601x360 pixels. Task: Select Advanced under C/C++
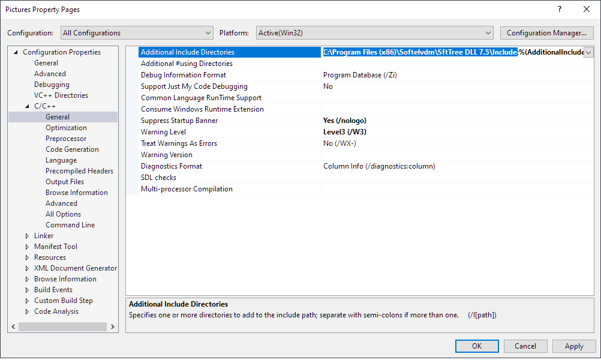(61, 203)
